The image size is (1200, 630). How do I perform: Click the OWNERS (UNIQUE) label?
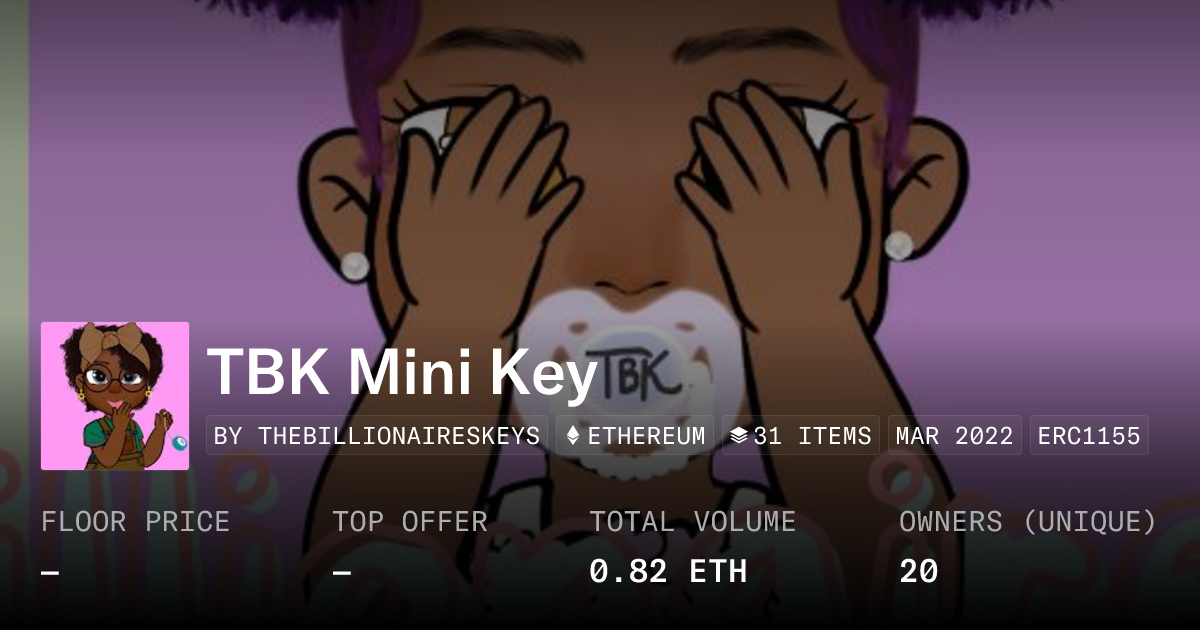(1028, 522)
